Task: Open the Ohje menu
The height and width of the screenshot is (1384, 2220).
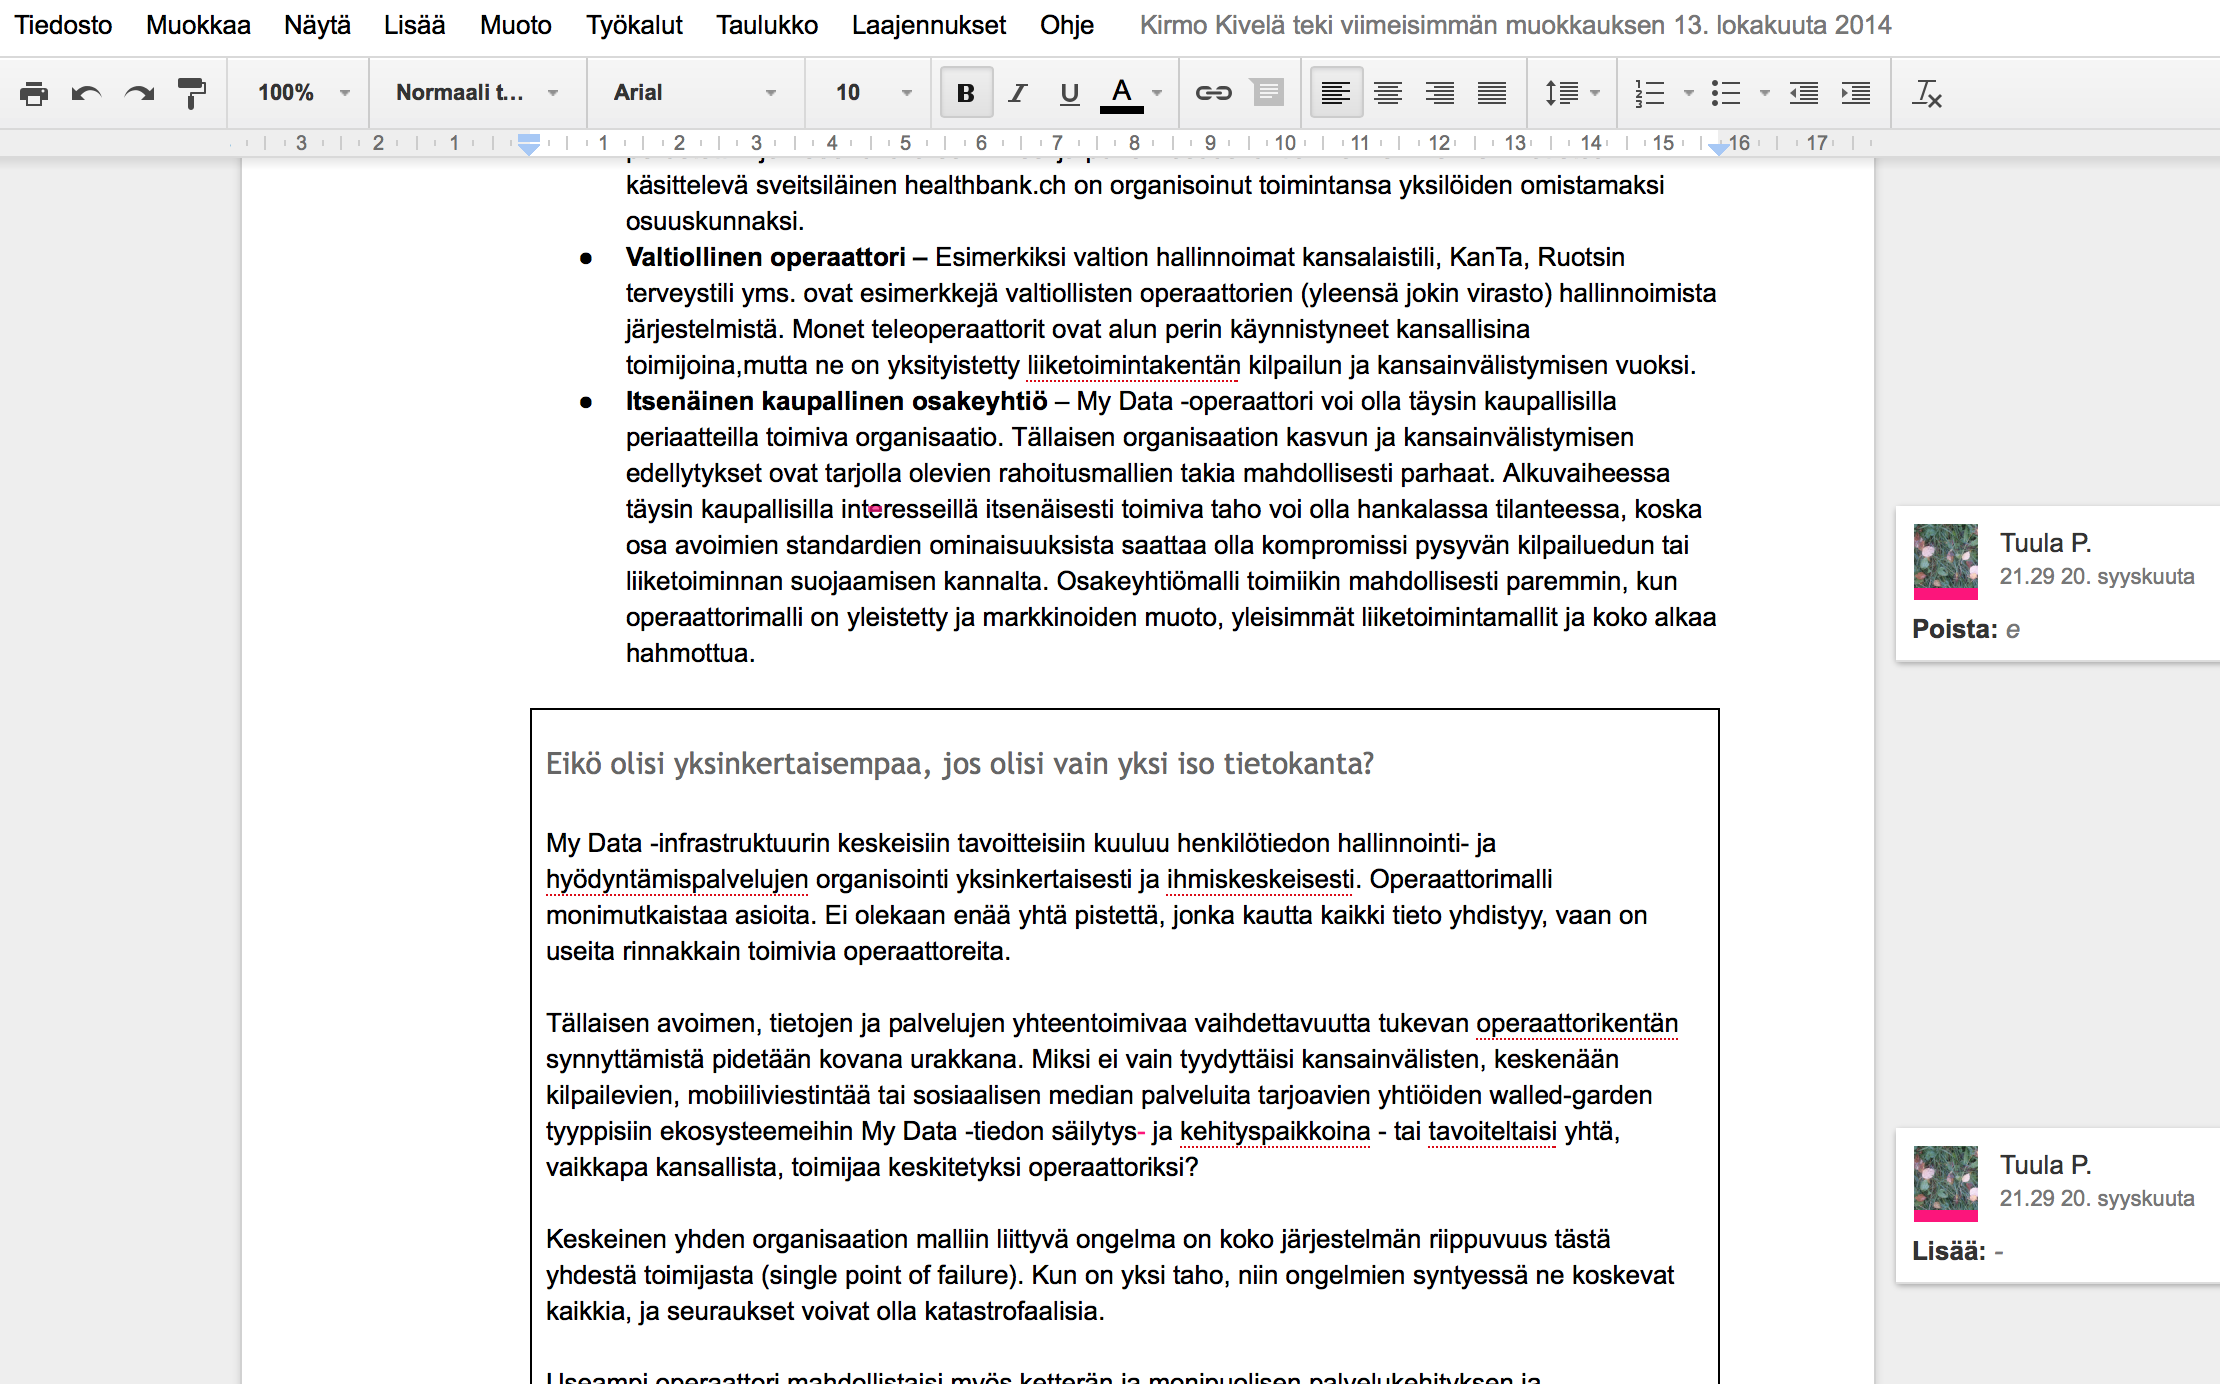Action: [x=1067, y=25]
